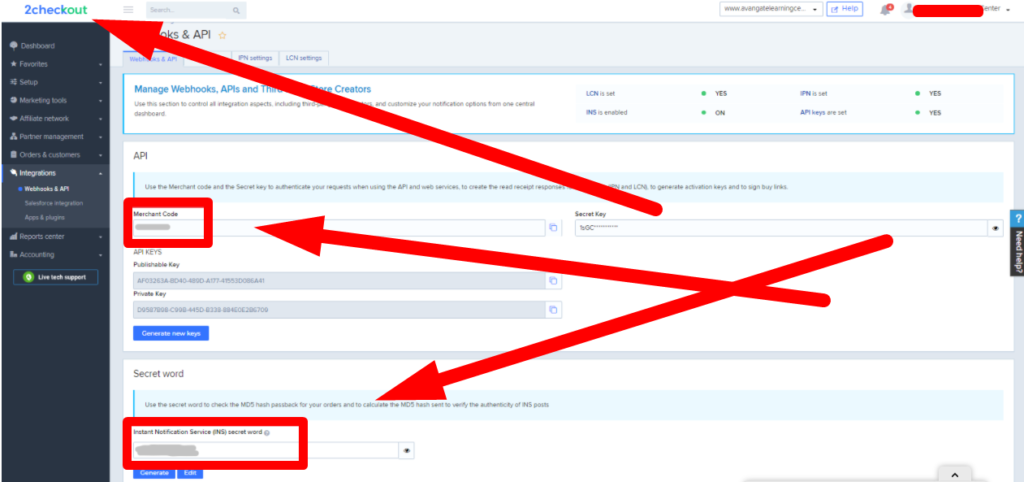Screen dimensions: 1024x482
Task: Click the Generate new keys button
Action: point(171,333)
